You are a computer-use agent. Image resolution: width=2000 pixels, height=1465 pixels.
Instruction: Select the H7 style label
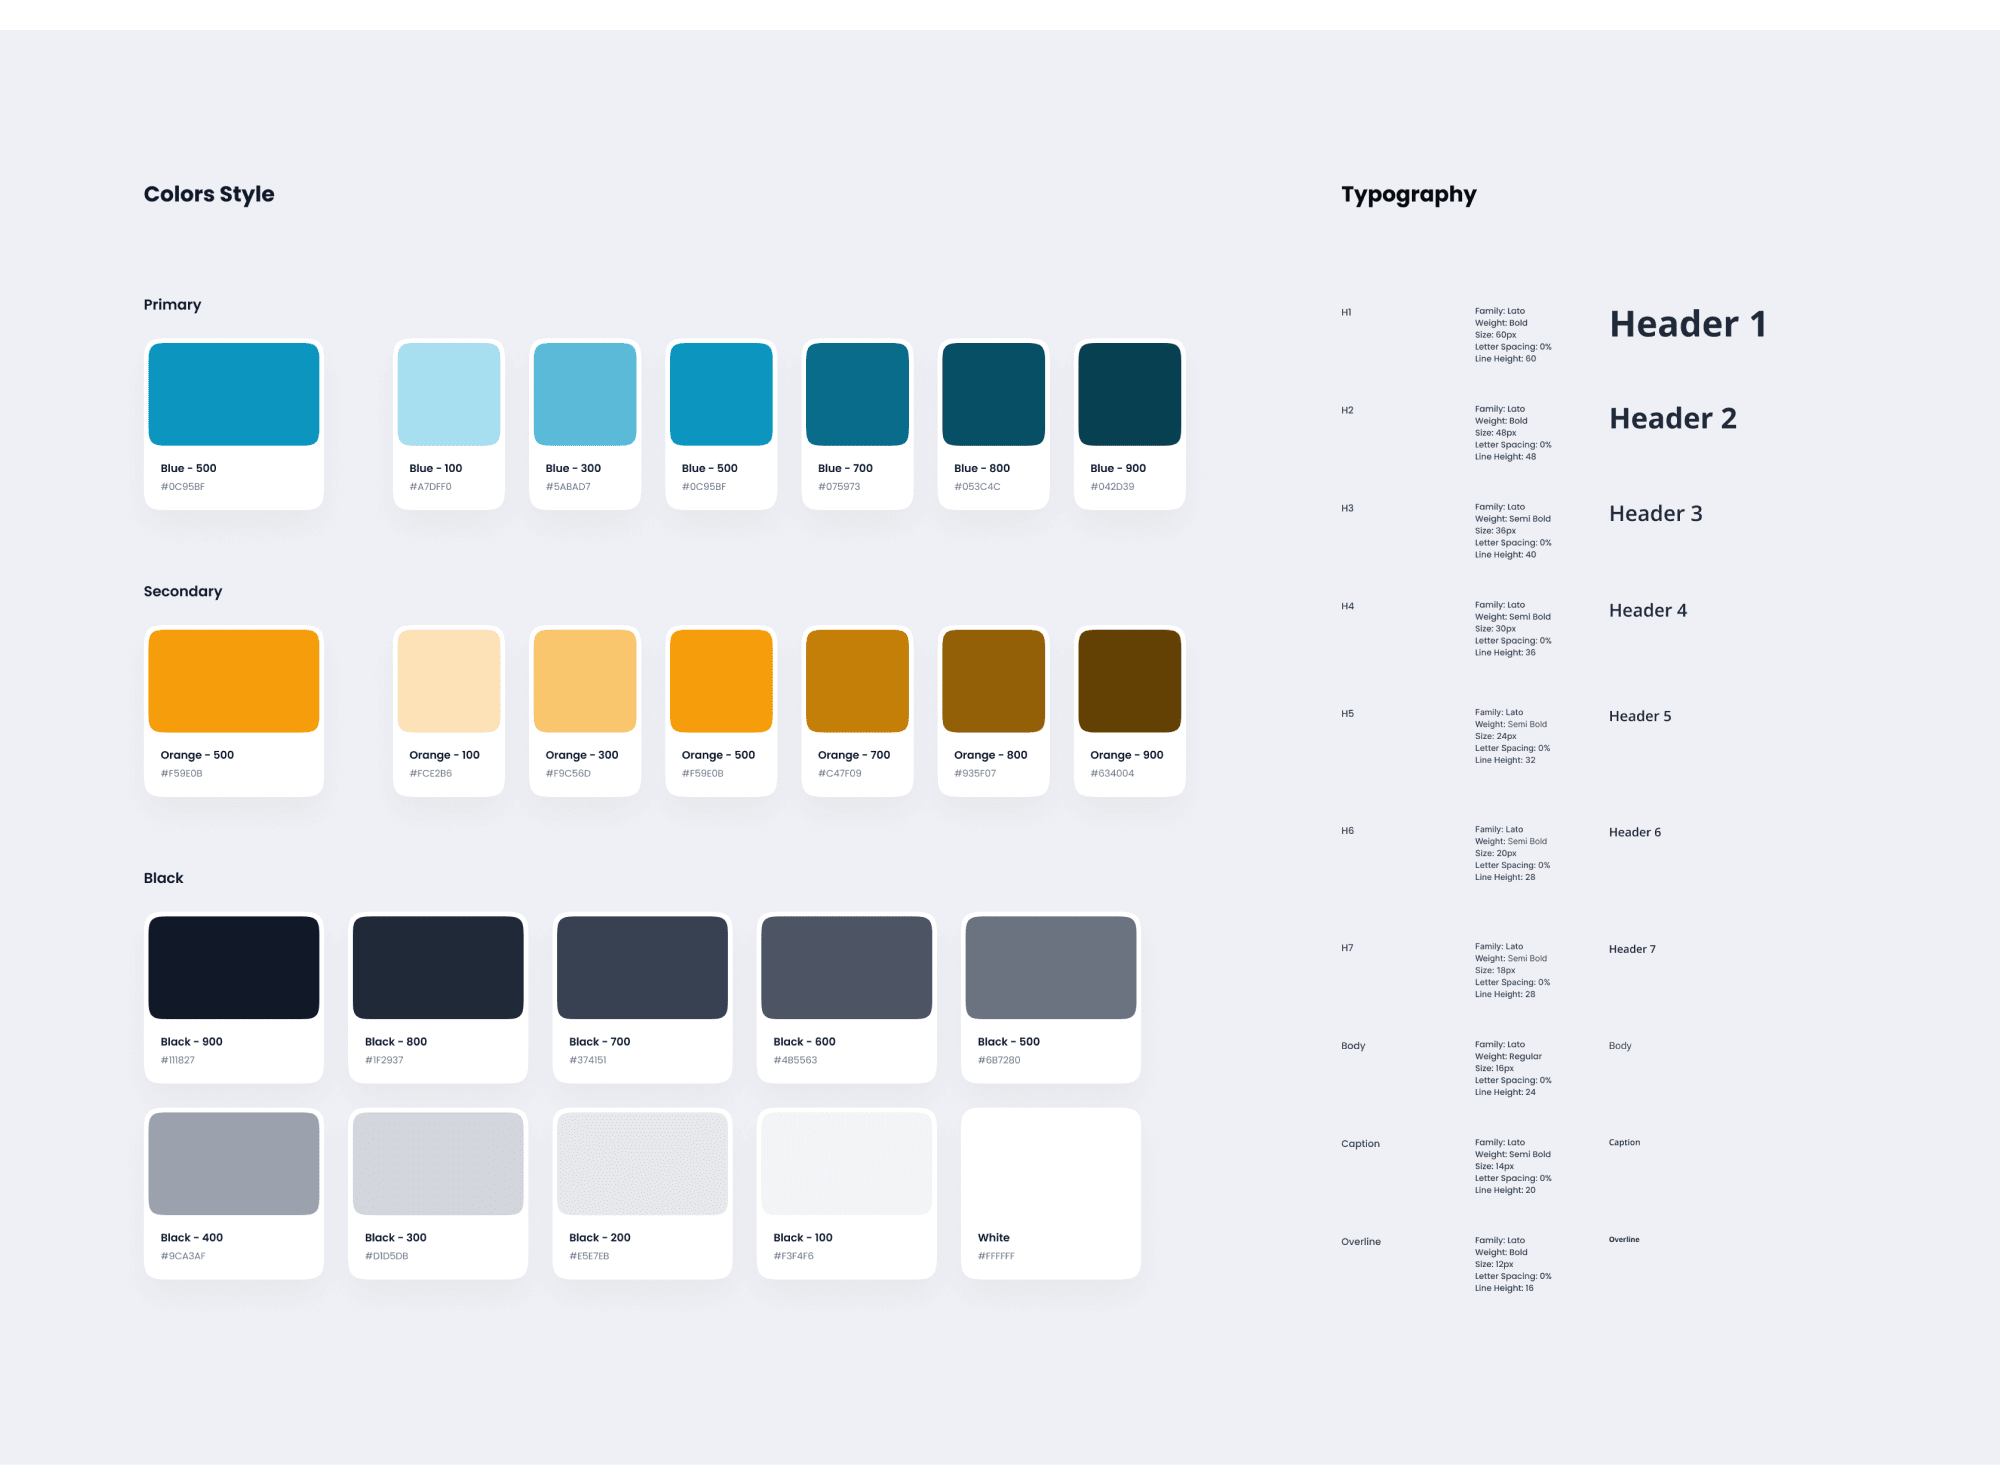click(x=1347, y=948)
